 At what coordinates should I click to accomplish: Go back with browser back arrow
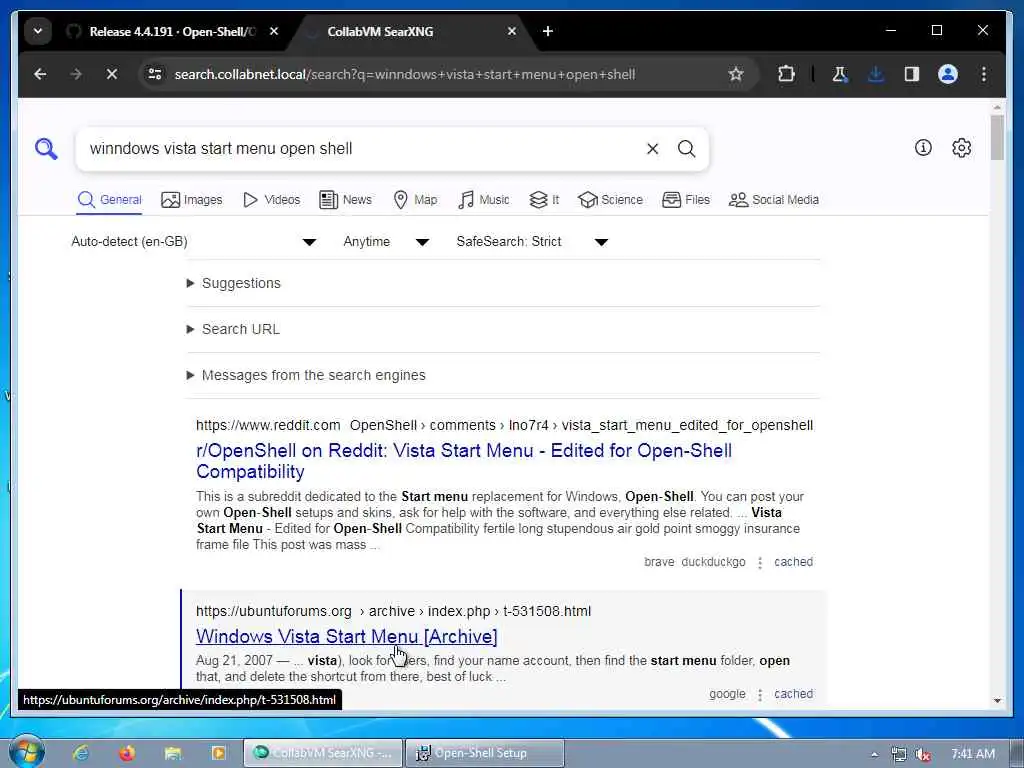tap(40, 74)
